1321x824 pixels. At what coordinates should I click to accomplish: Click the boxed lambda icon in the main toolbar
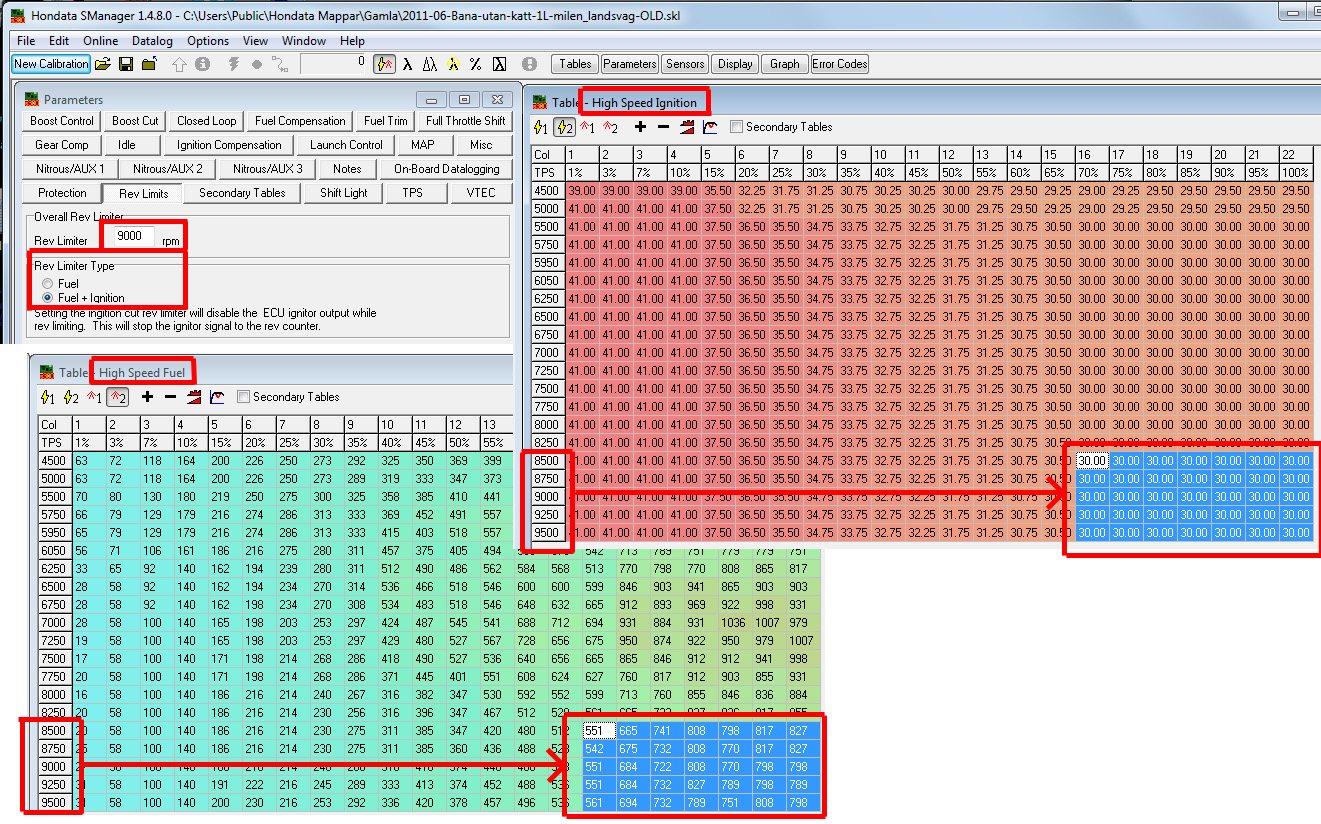(498, 64)
